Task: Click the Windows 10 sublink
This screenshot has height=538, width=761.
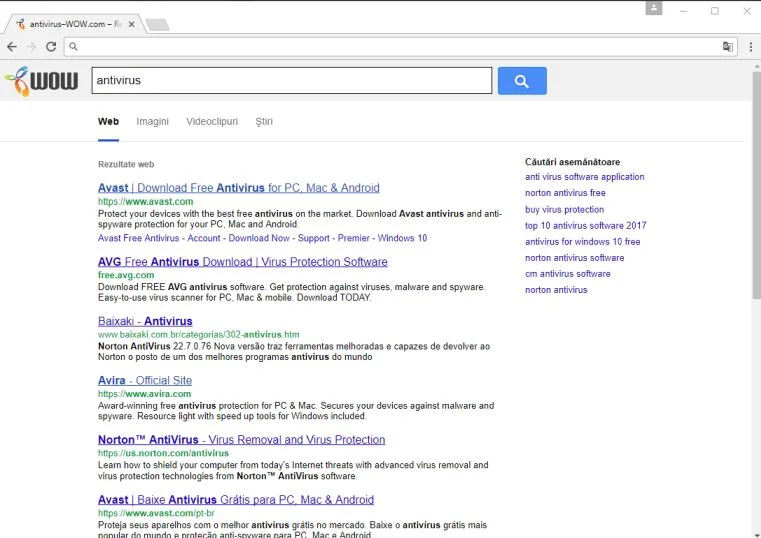Action: [402, 238]
